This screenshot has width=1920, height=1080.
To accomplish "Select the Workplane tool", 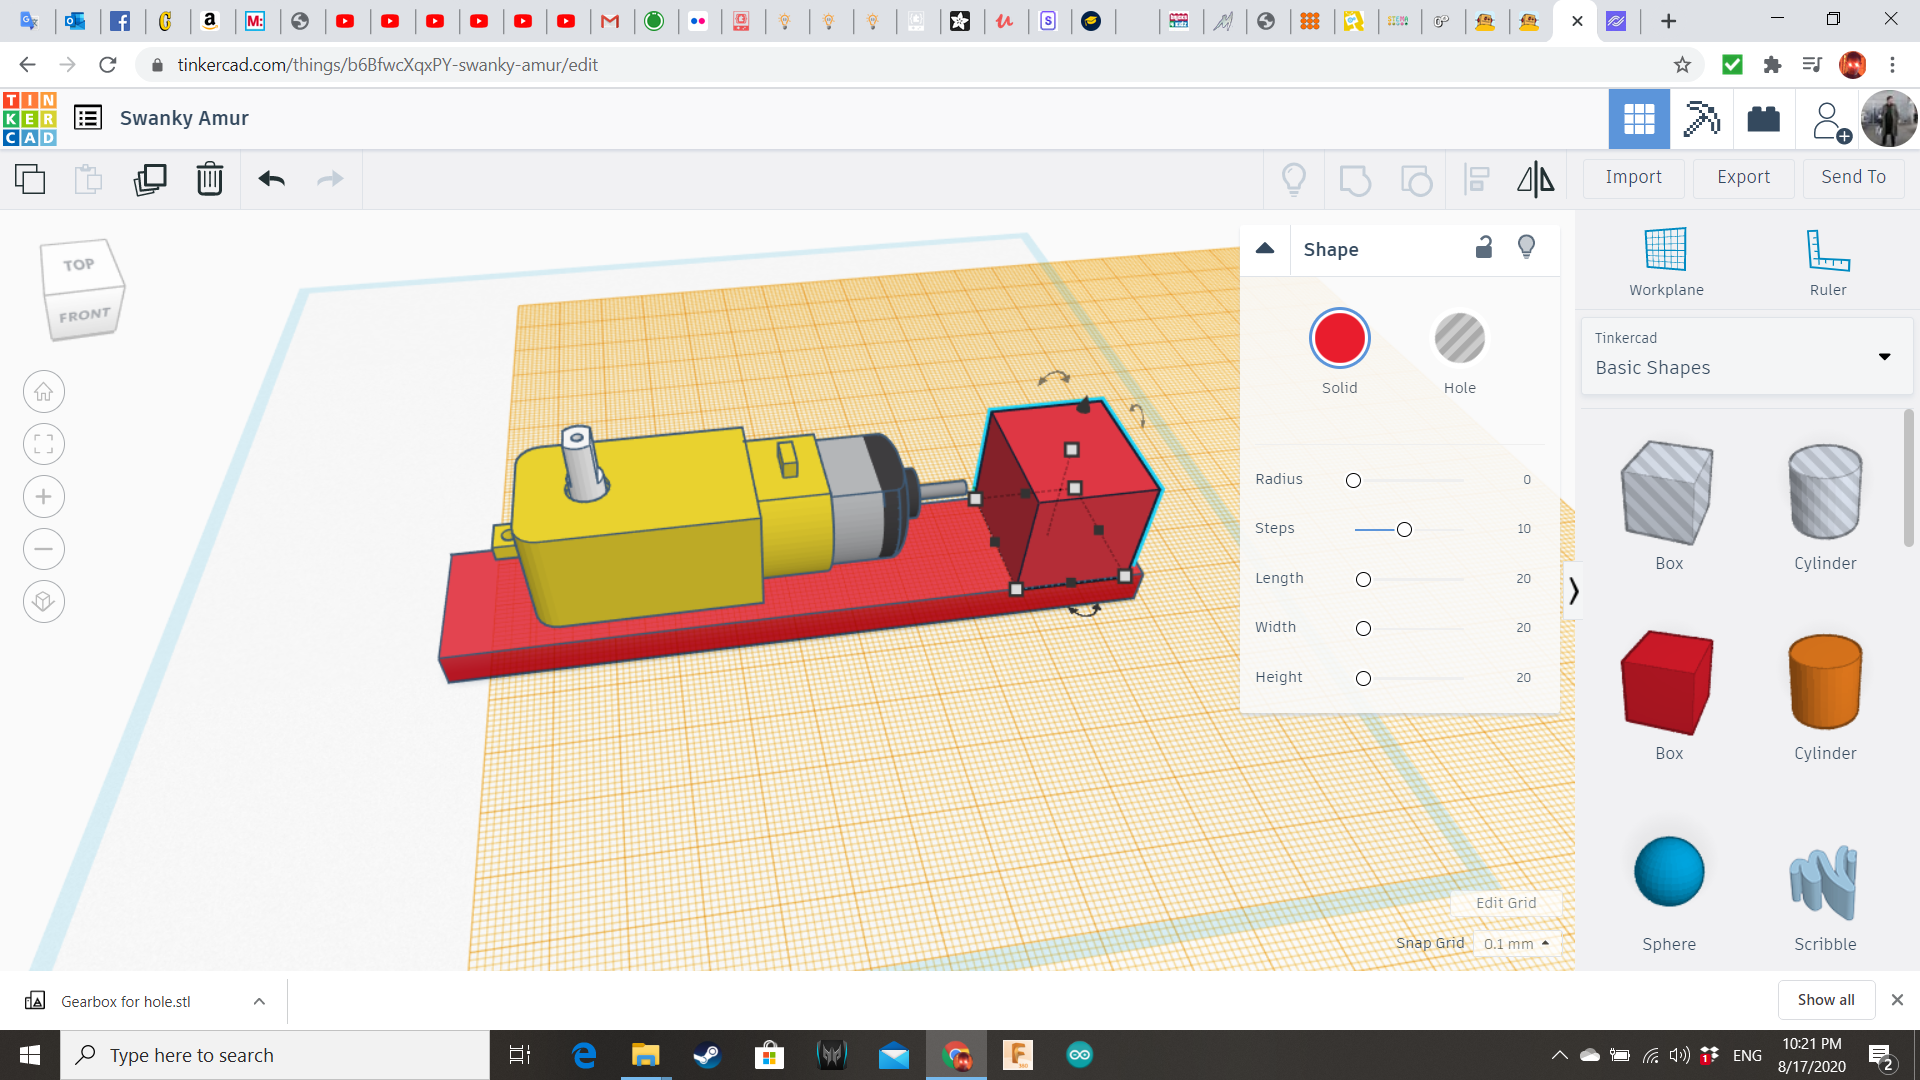I will tap(1666, 262).
